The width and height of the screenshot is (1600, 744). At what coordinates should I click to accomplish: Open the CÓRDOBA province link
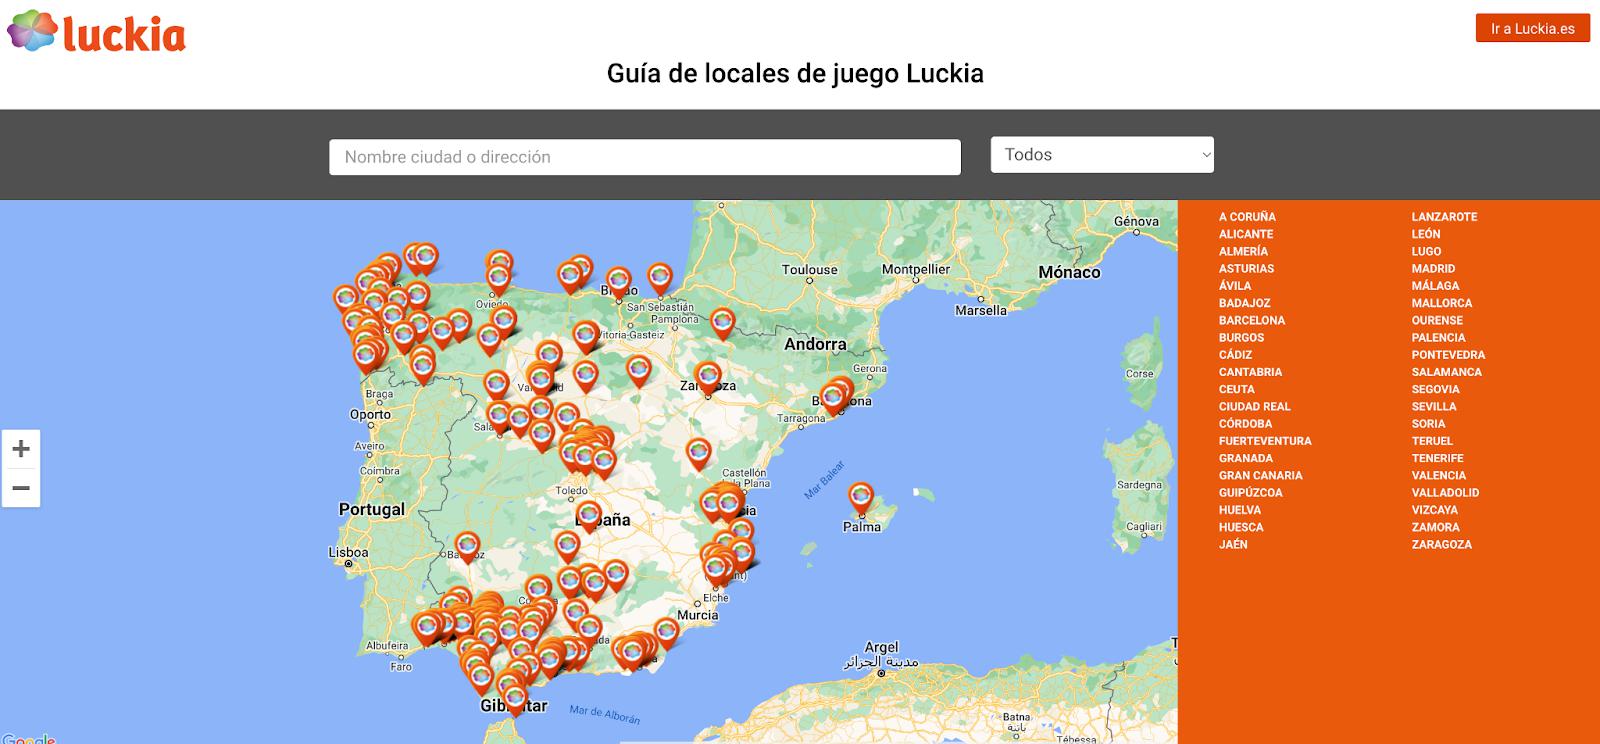point(1245,424)
